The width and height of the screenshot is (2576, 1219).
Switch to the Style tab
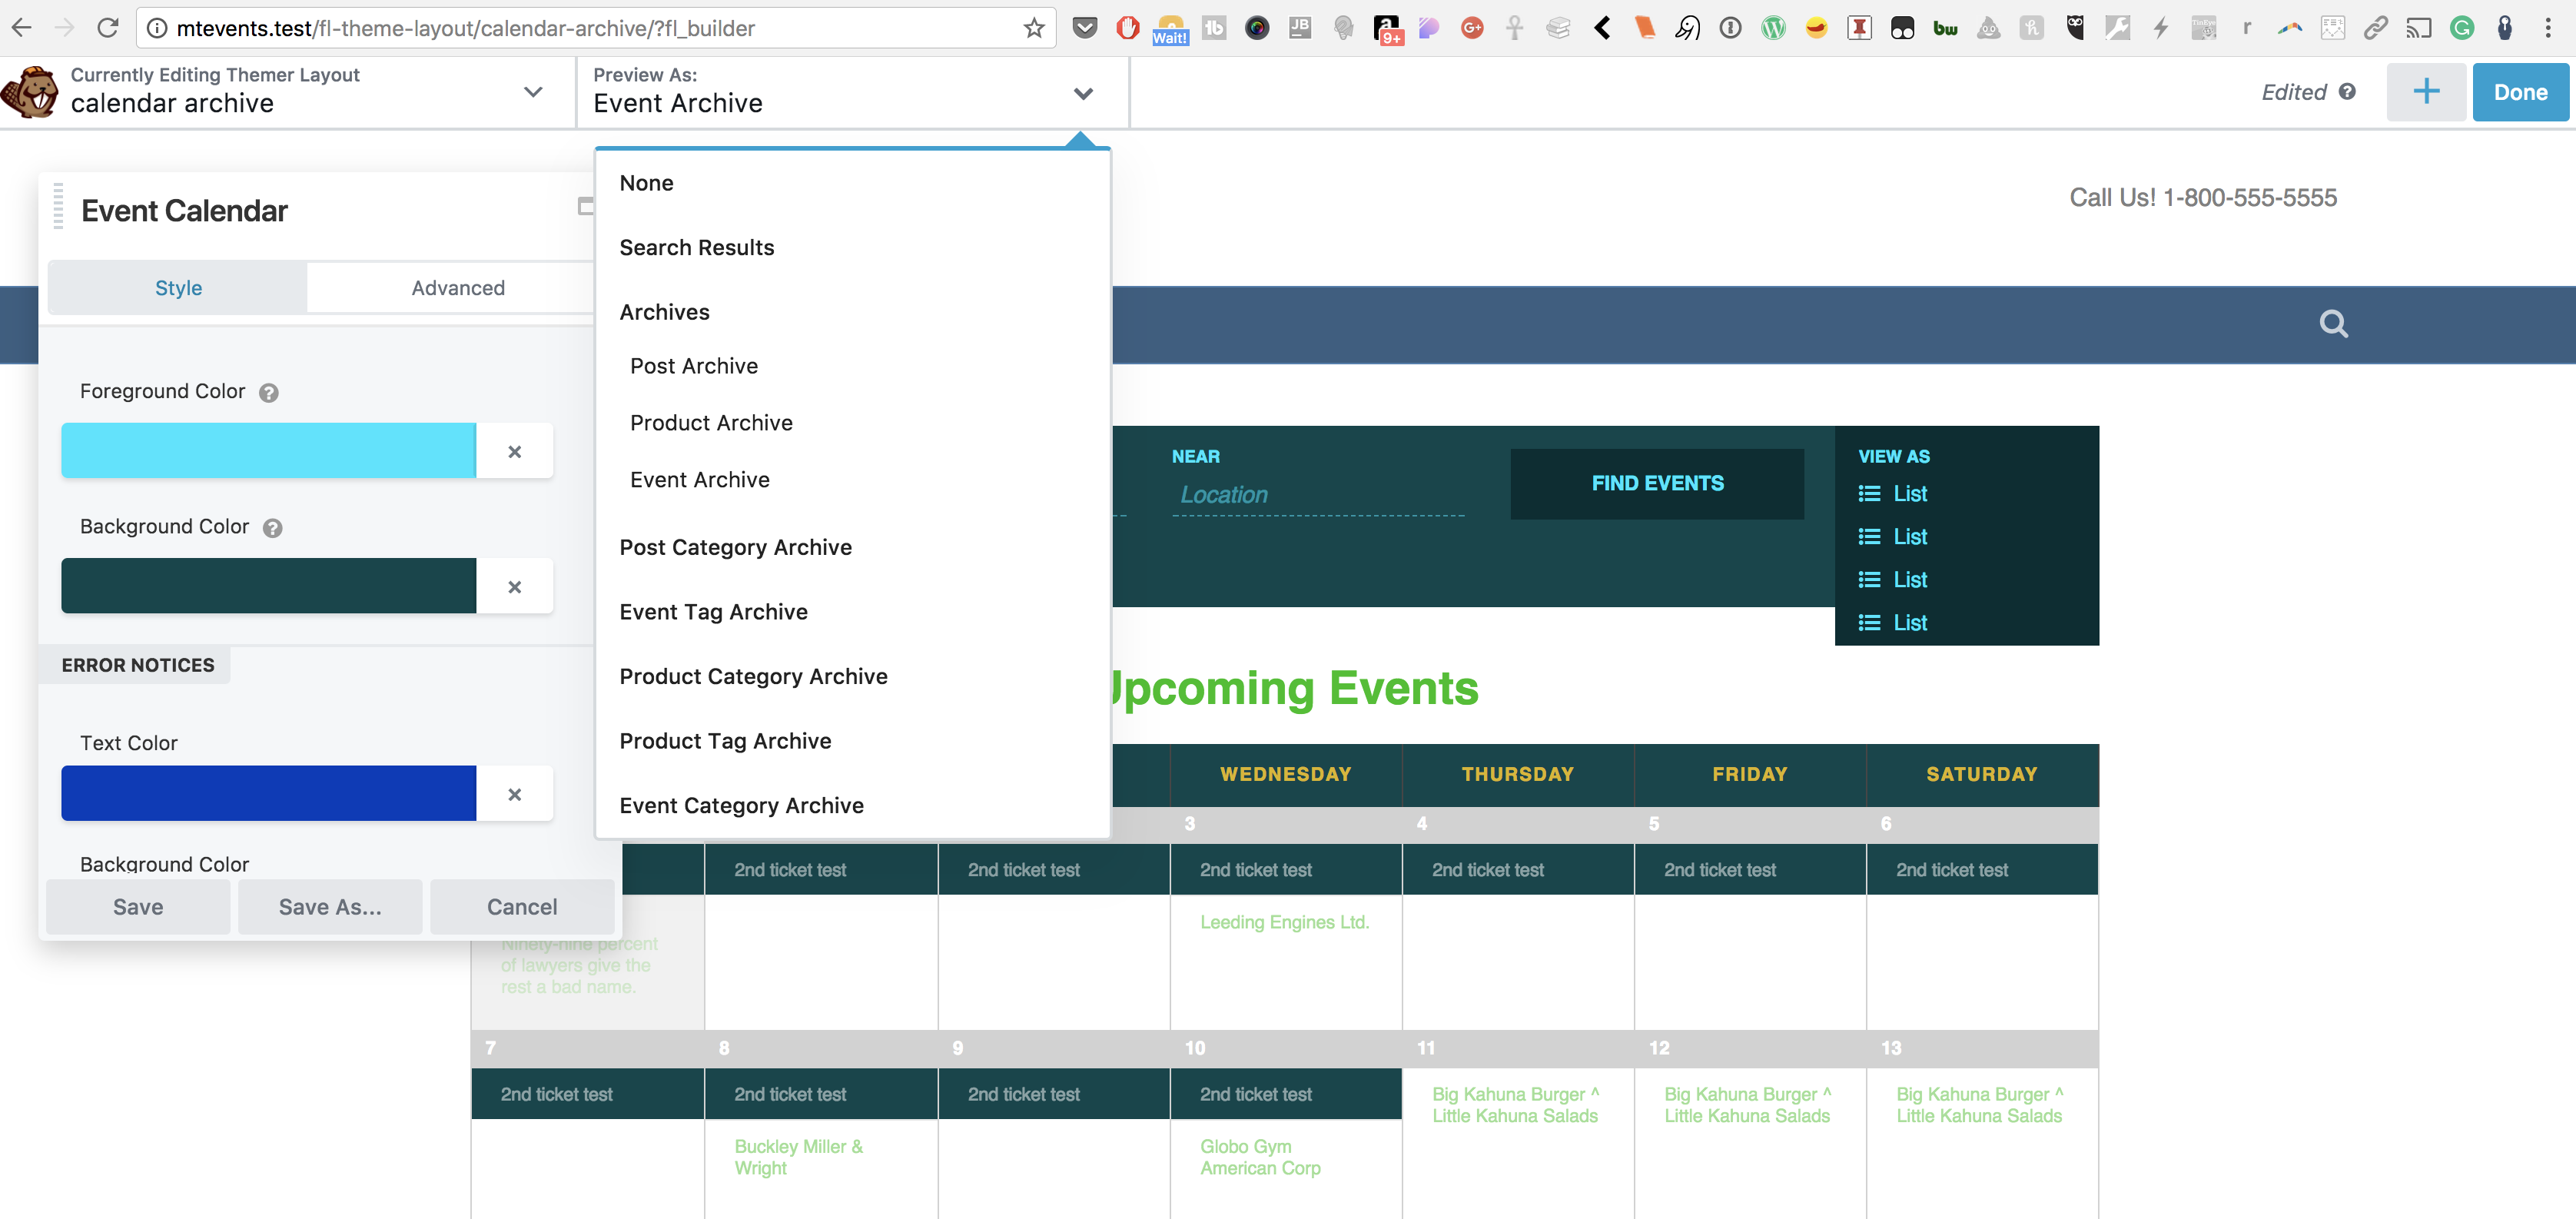(178, 288)
